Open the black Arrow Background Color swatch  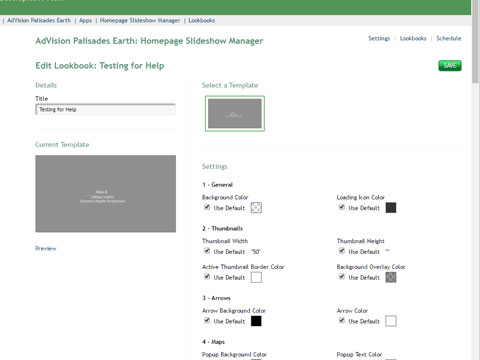pyautogui.click(x=256, y=321)
